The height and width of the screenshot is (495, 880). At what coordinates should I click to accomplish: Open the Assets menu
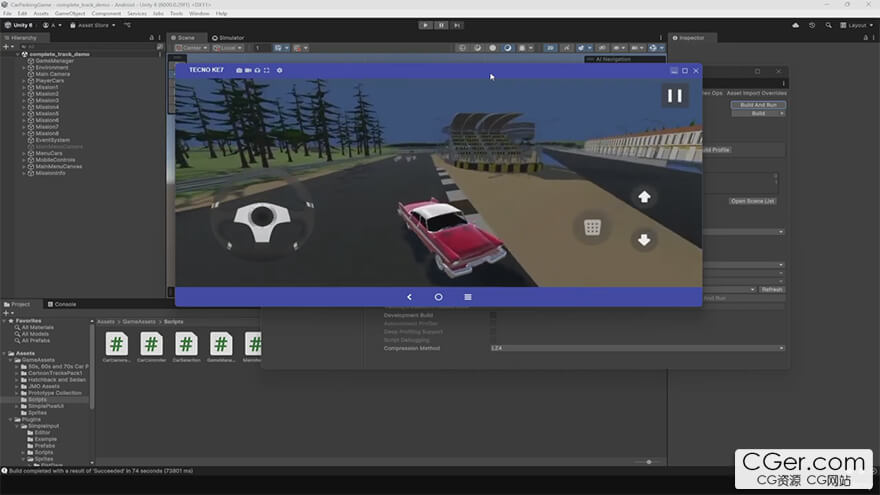coord(41,13)
